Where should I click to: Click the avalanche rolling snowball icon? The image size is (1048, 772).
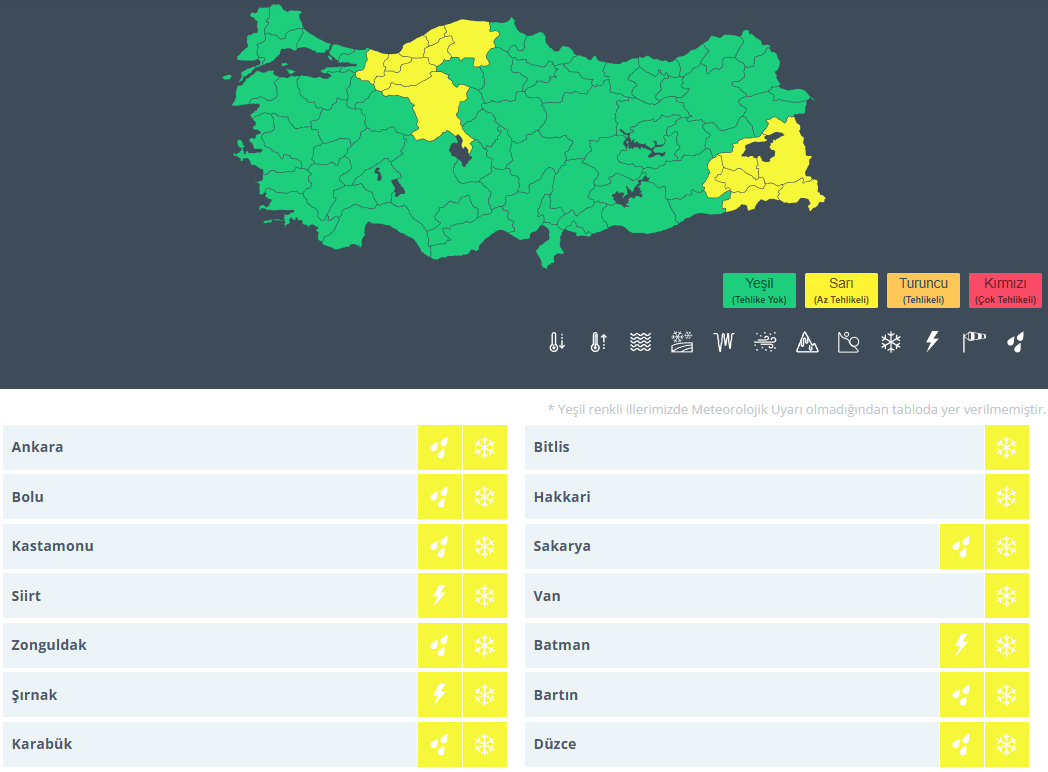coord(849,343)
